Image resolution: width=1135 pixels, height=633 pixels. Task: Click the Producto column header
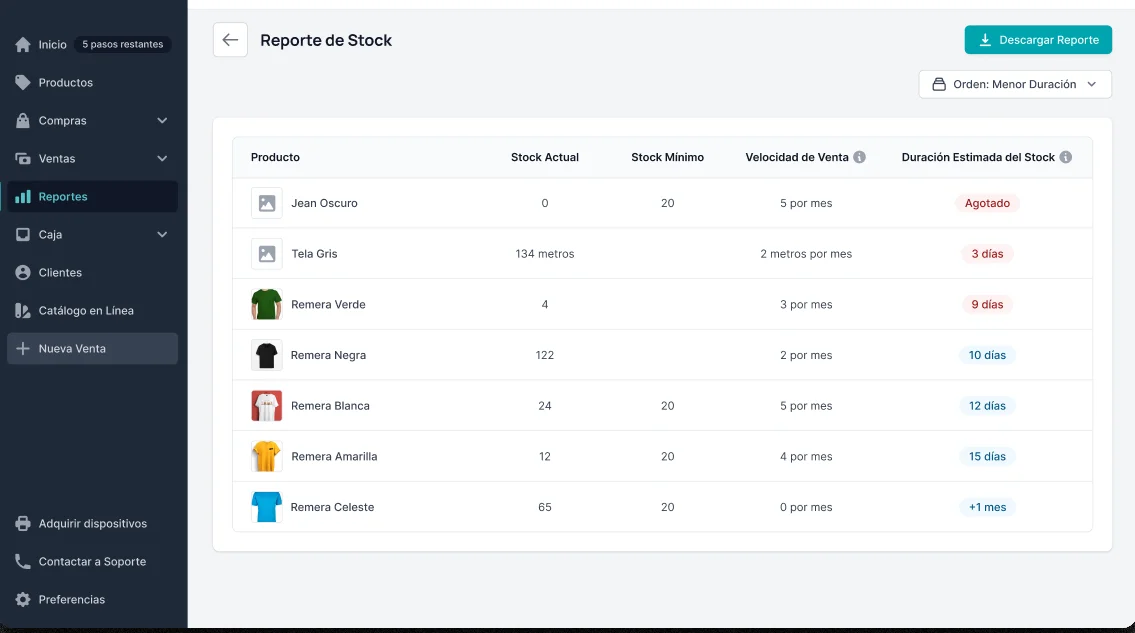click(x=275, y=157)
